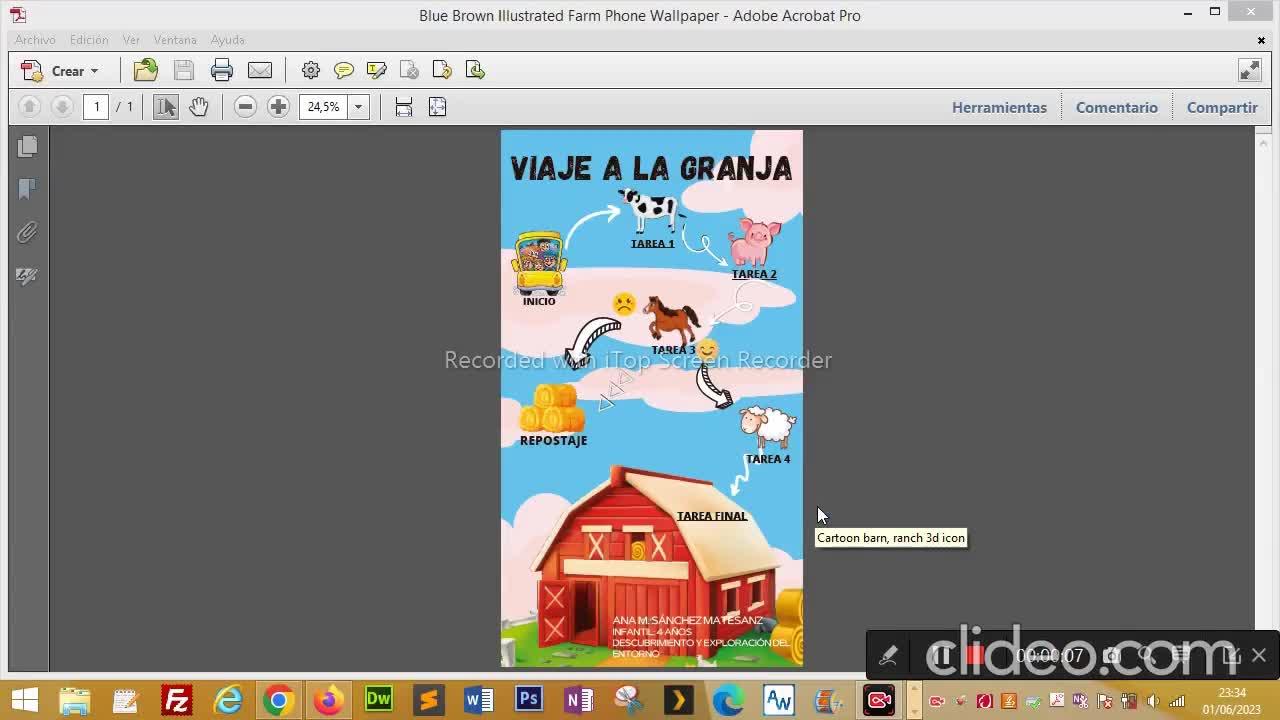
Task: Open the zoom percentage dropdown
Action: coord(358,107)
